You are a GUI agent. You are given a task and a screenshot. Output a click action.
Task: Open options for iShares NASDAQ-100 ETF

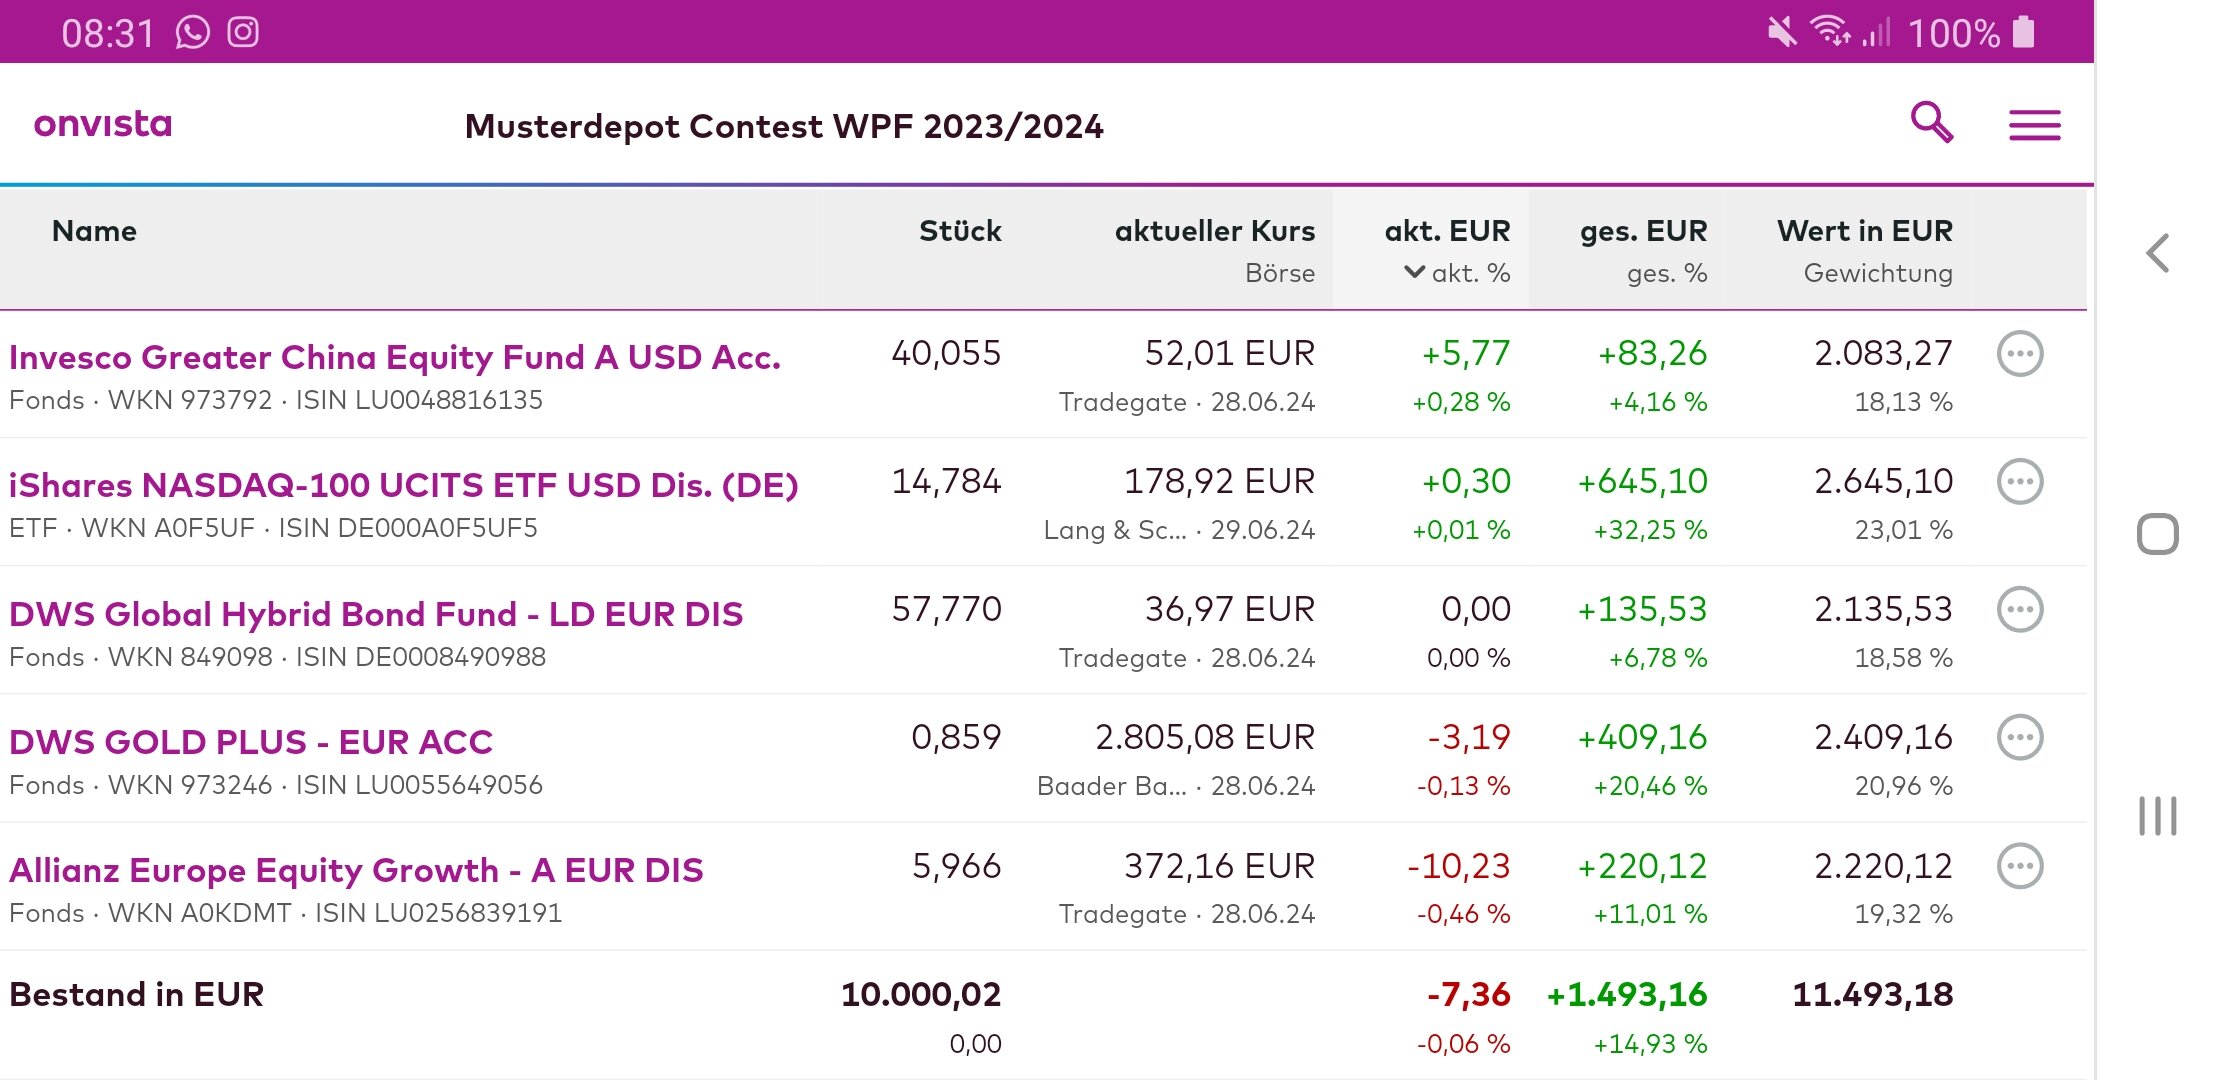point(2019,482)
